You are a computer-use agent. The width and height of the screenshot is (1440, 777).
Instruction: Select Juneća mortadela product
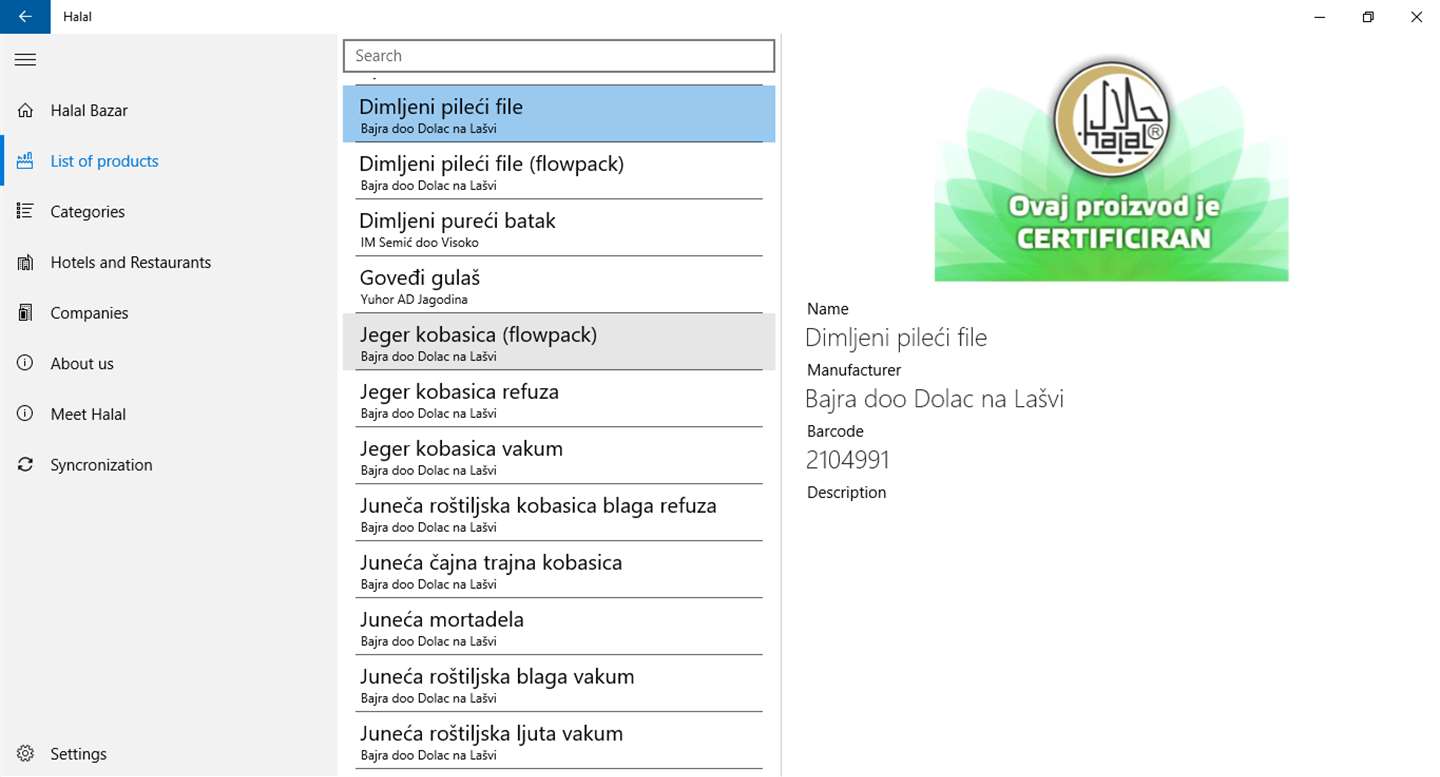tap(559, 627)
